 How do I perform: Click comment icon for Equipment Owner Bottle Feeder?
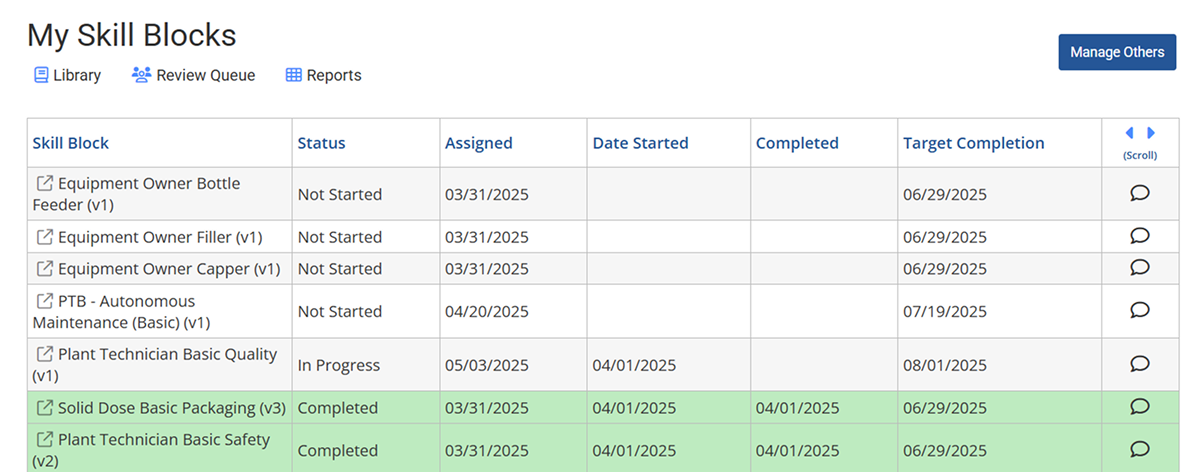pos(1139,193)
